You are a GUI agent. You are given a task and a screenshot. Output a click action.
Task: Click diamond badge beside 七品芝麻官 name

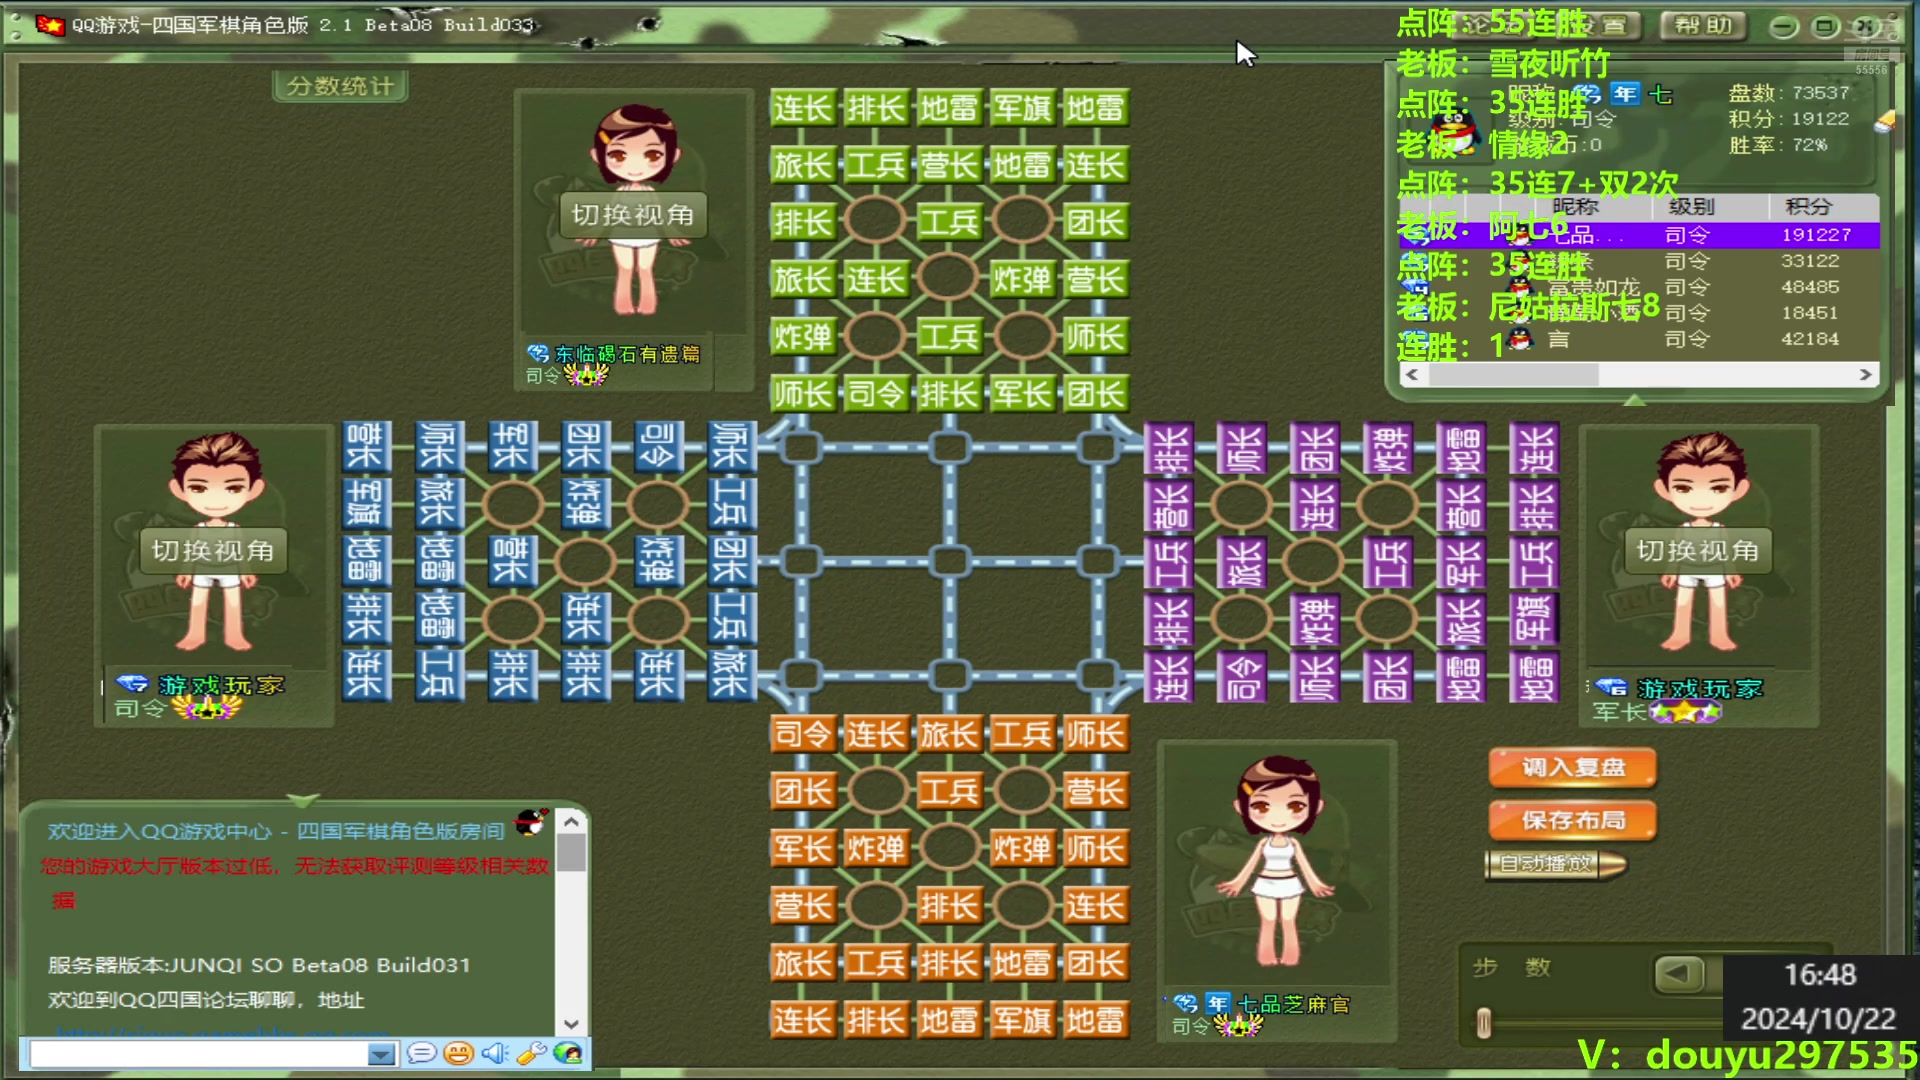(1186, 1003)
